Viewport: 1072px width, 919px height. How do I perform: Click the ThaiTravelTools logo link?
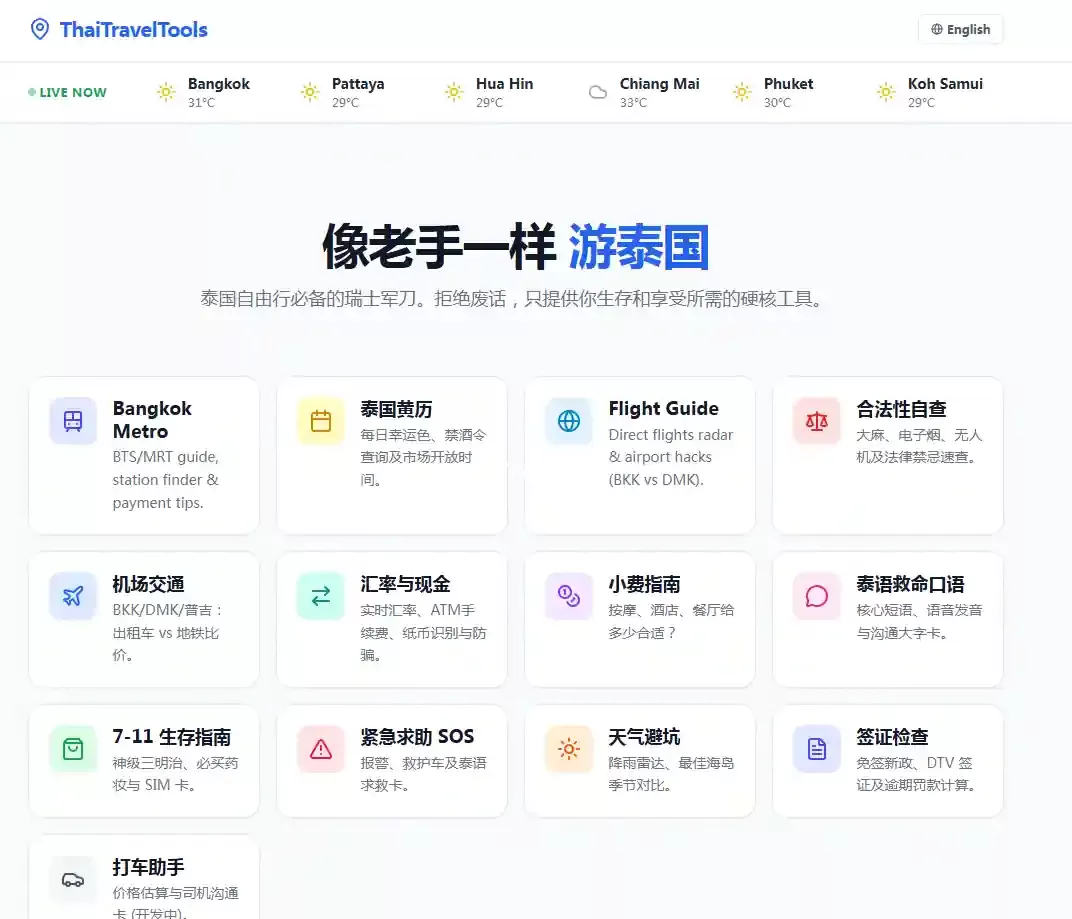pos(119,29)
